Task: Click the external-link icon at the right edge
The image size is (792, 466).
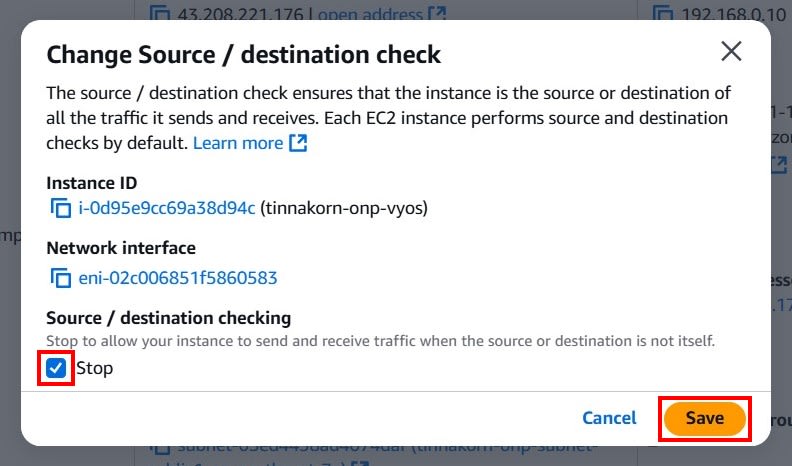Action: [779, 165]
